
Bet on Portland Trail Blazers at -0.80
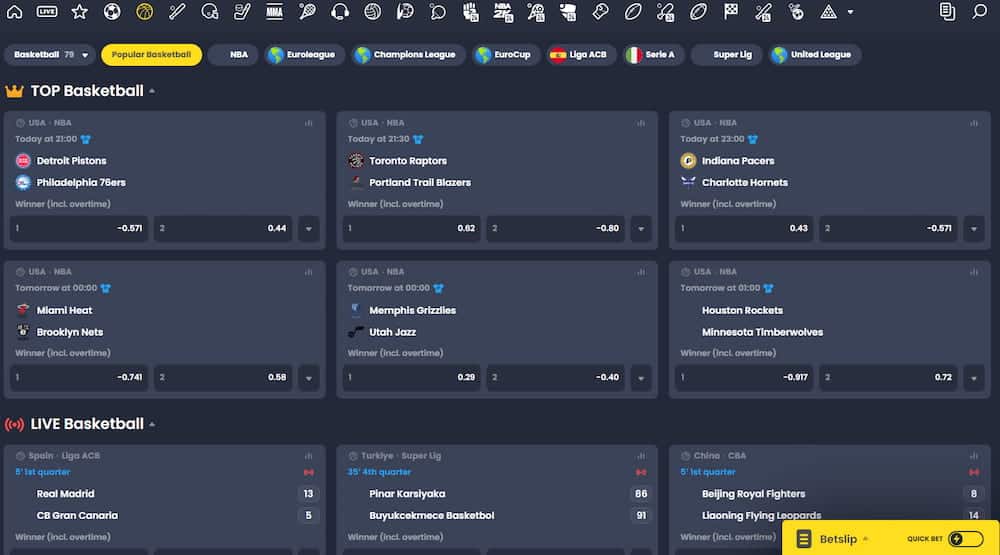(555, 228)
